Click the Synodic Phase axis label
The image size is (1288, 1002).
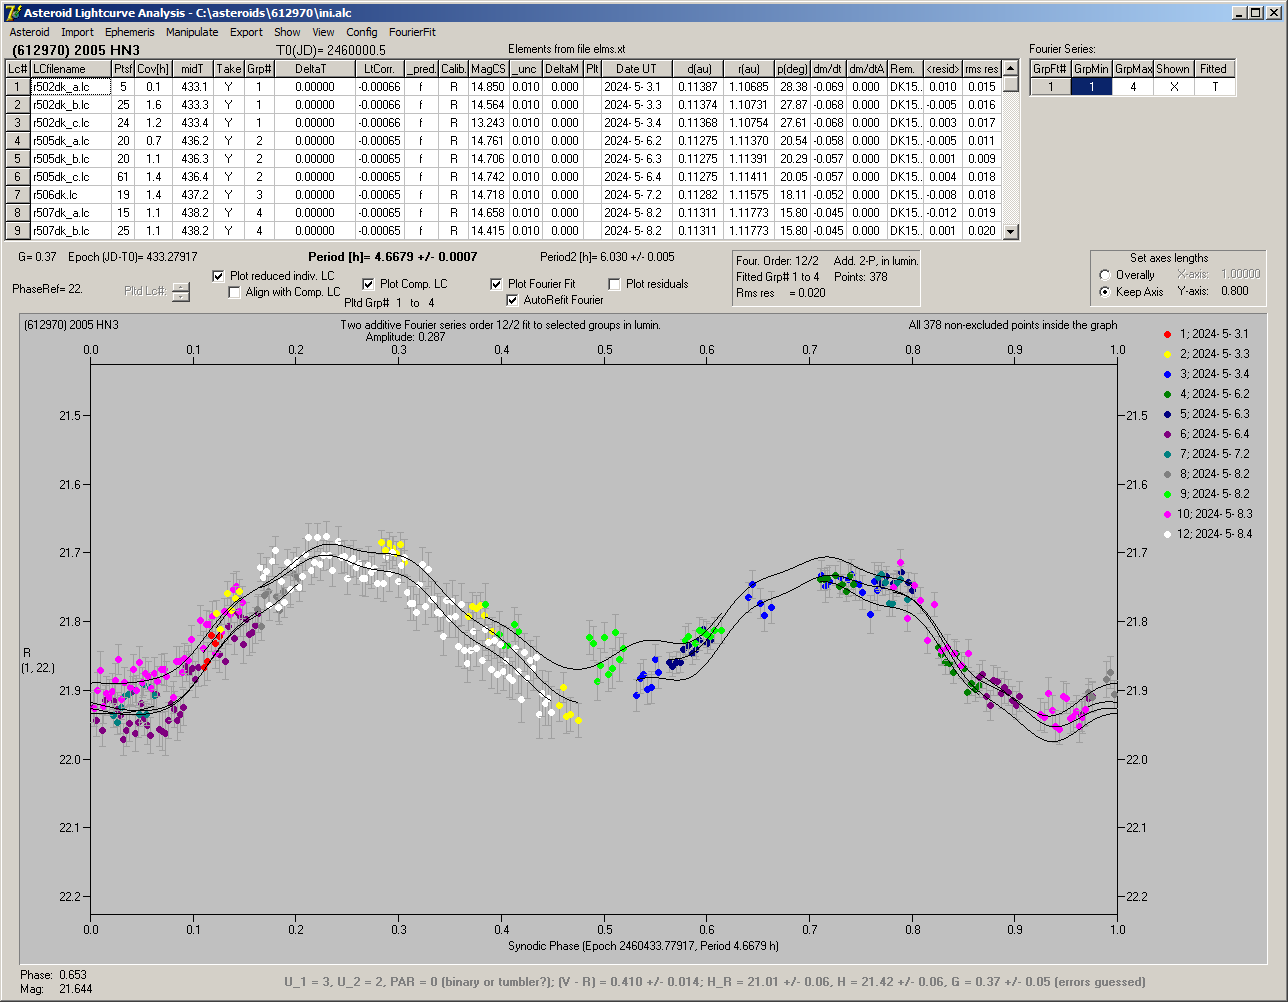coord(643,946)
